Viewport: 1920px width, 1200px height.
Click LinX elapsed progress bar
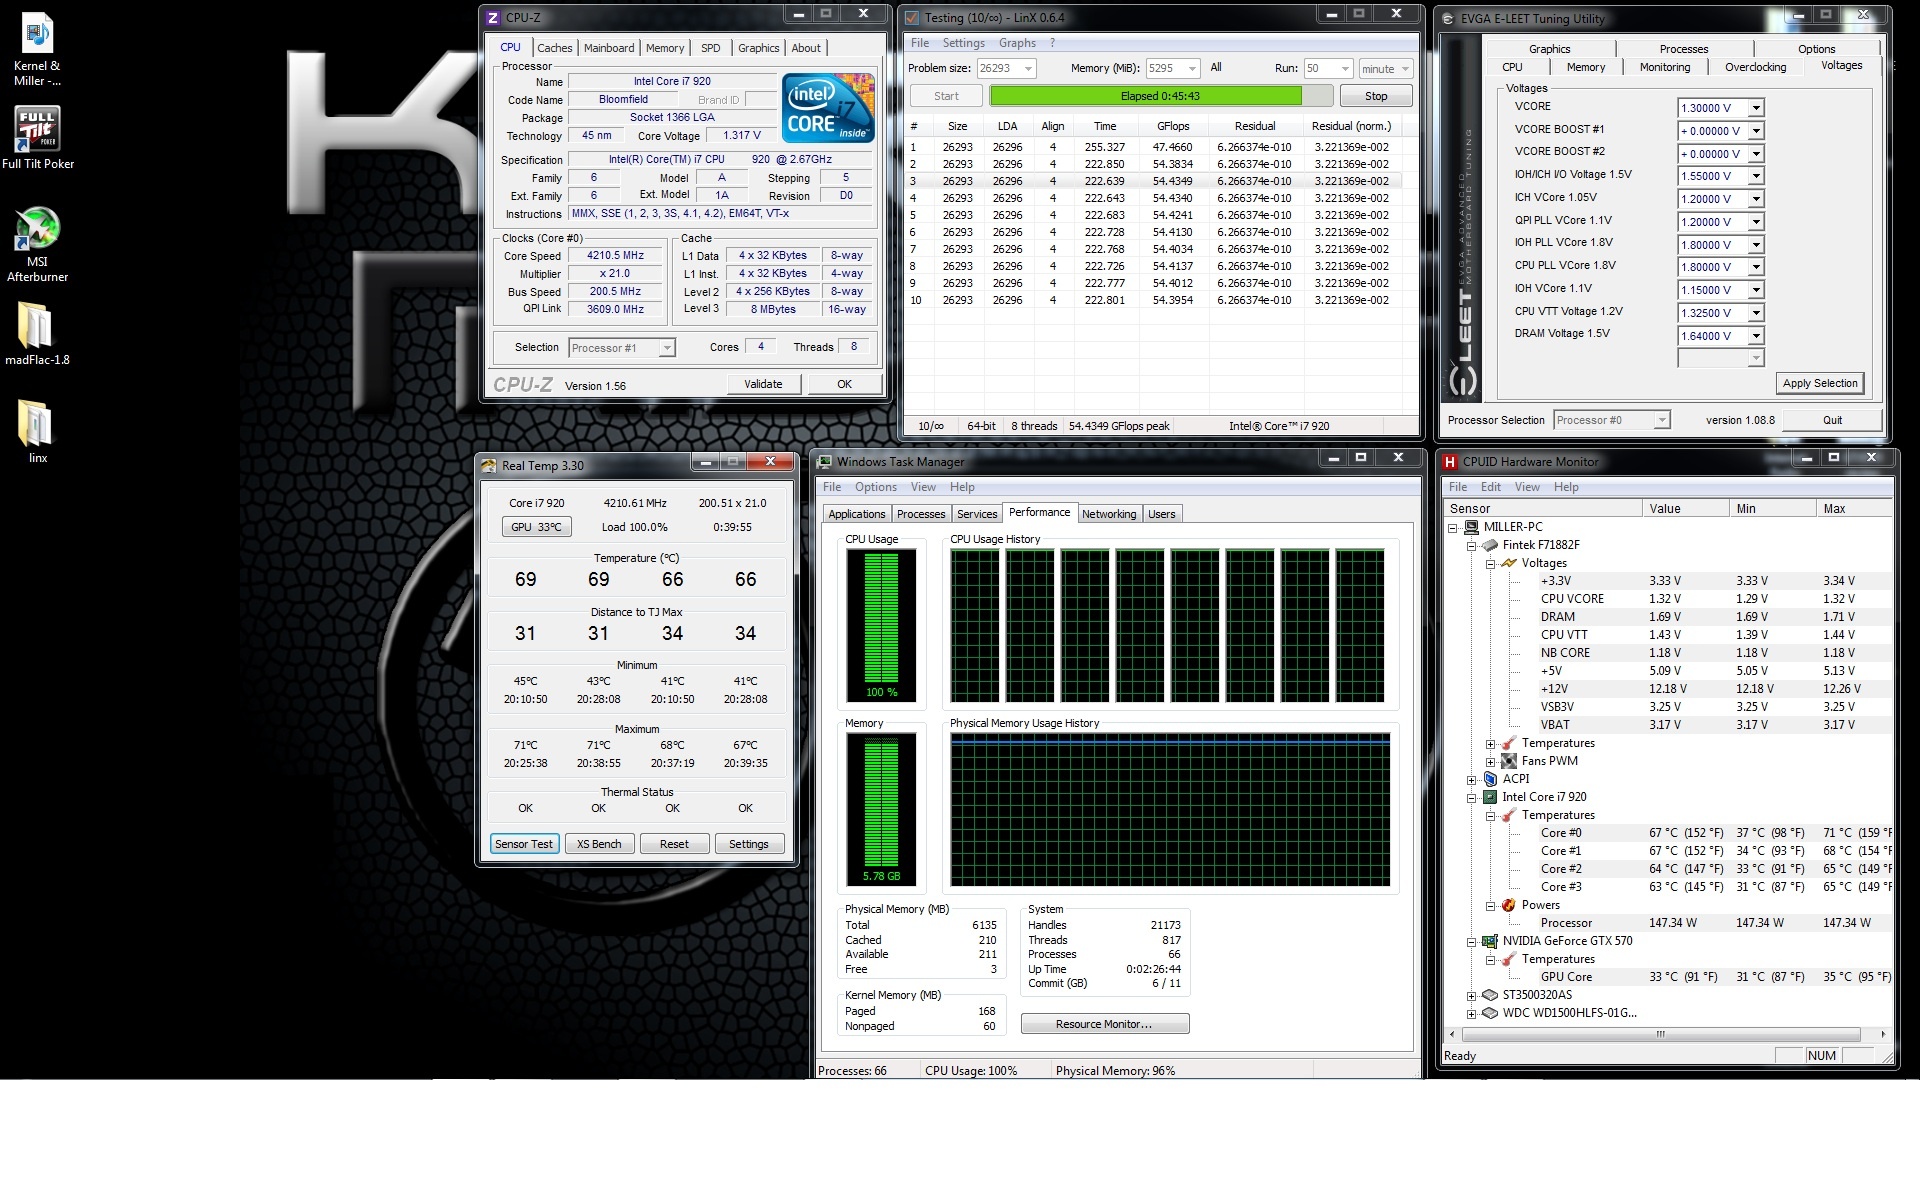click(x=1161, y=96)
